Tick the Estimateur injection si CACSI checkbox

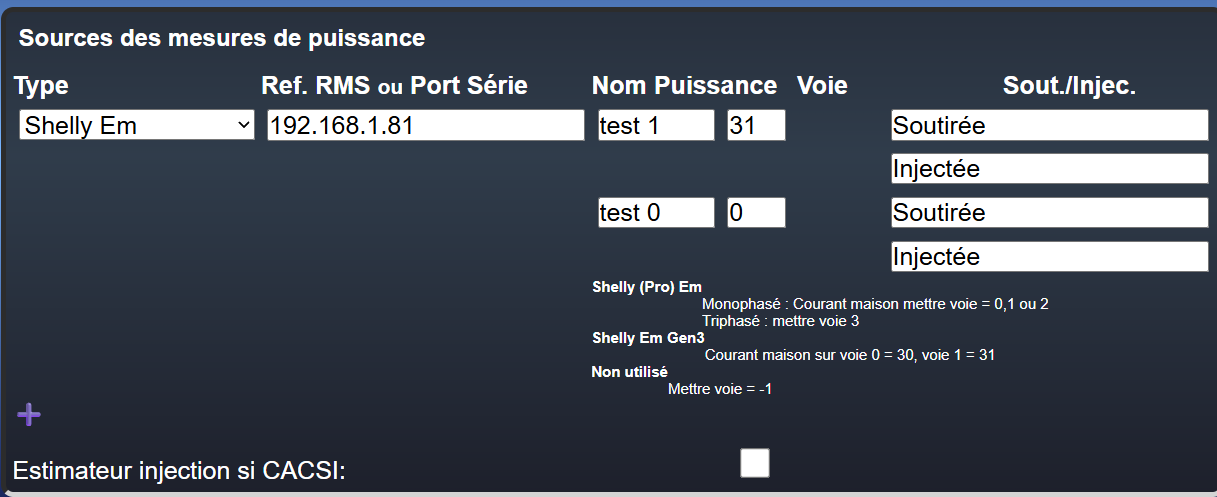coord(755,463)
